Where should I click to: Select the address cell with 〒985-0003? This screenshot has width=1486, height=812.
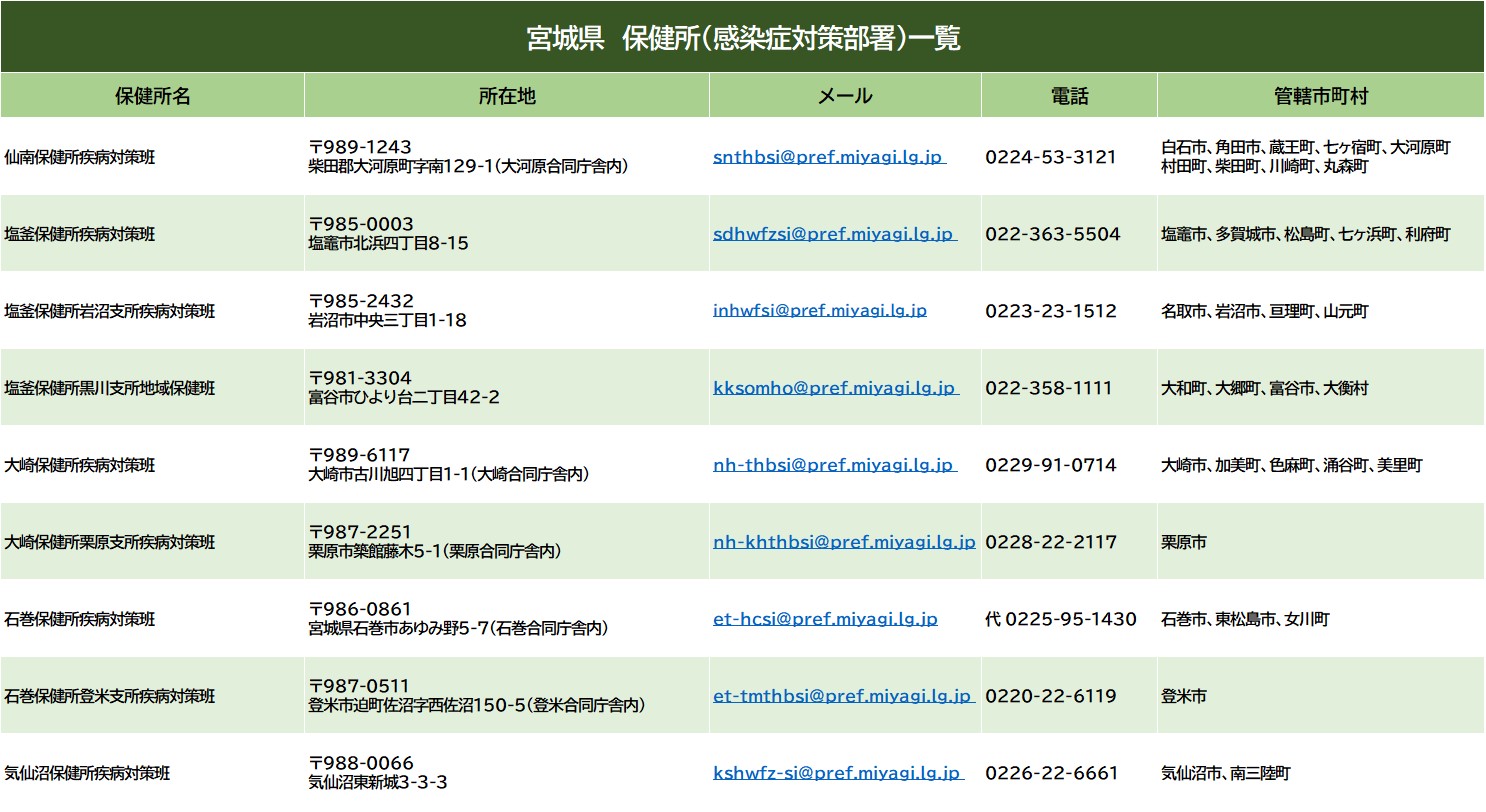click(507, 234)
